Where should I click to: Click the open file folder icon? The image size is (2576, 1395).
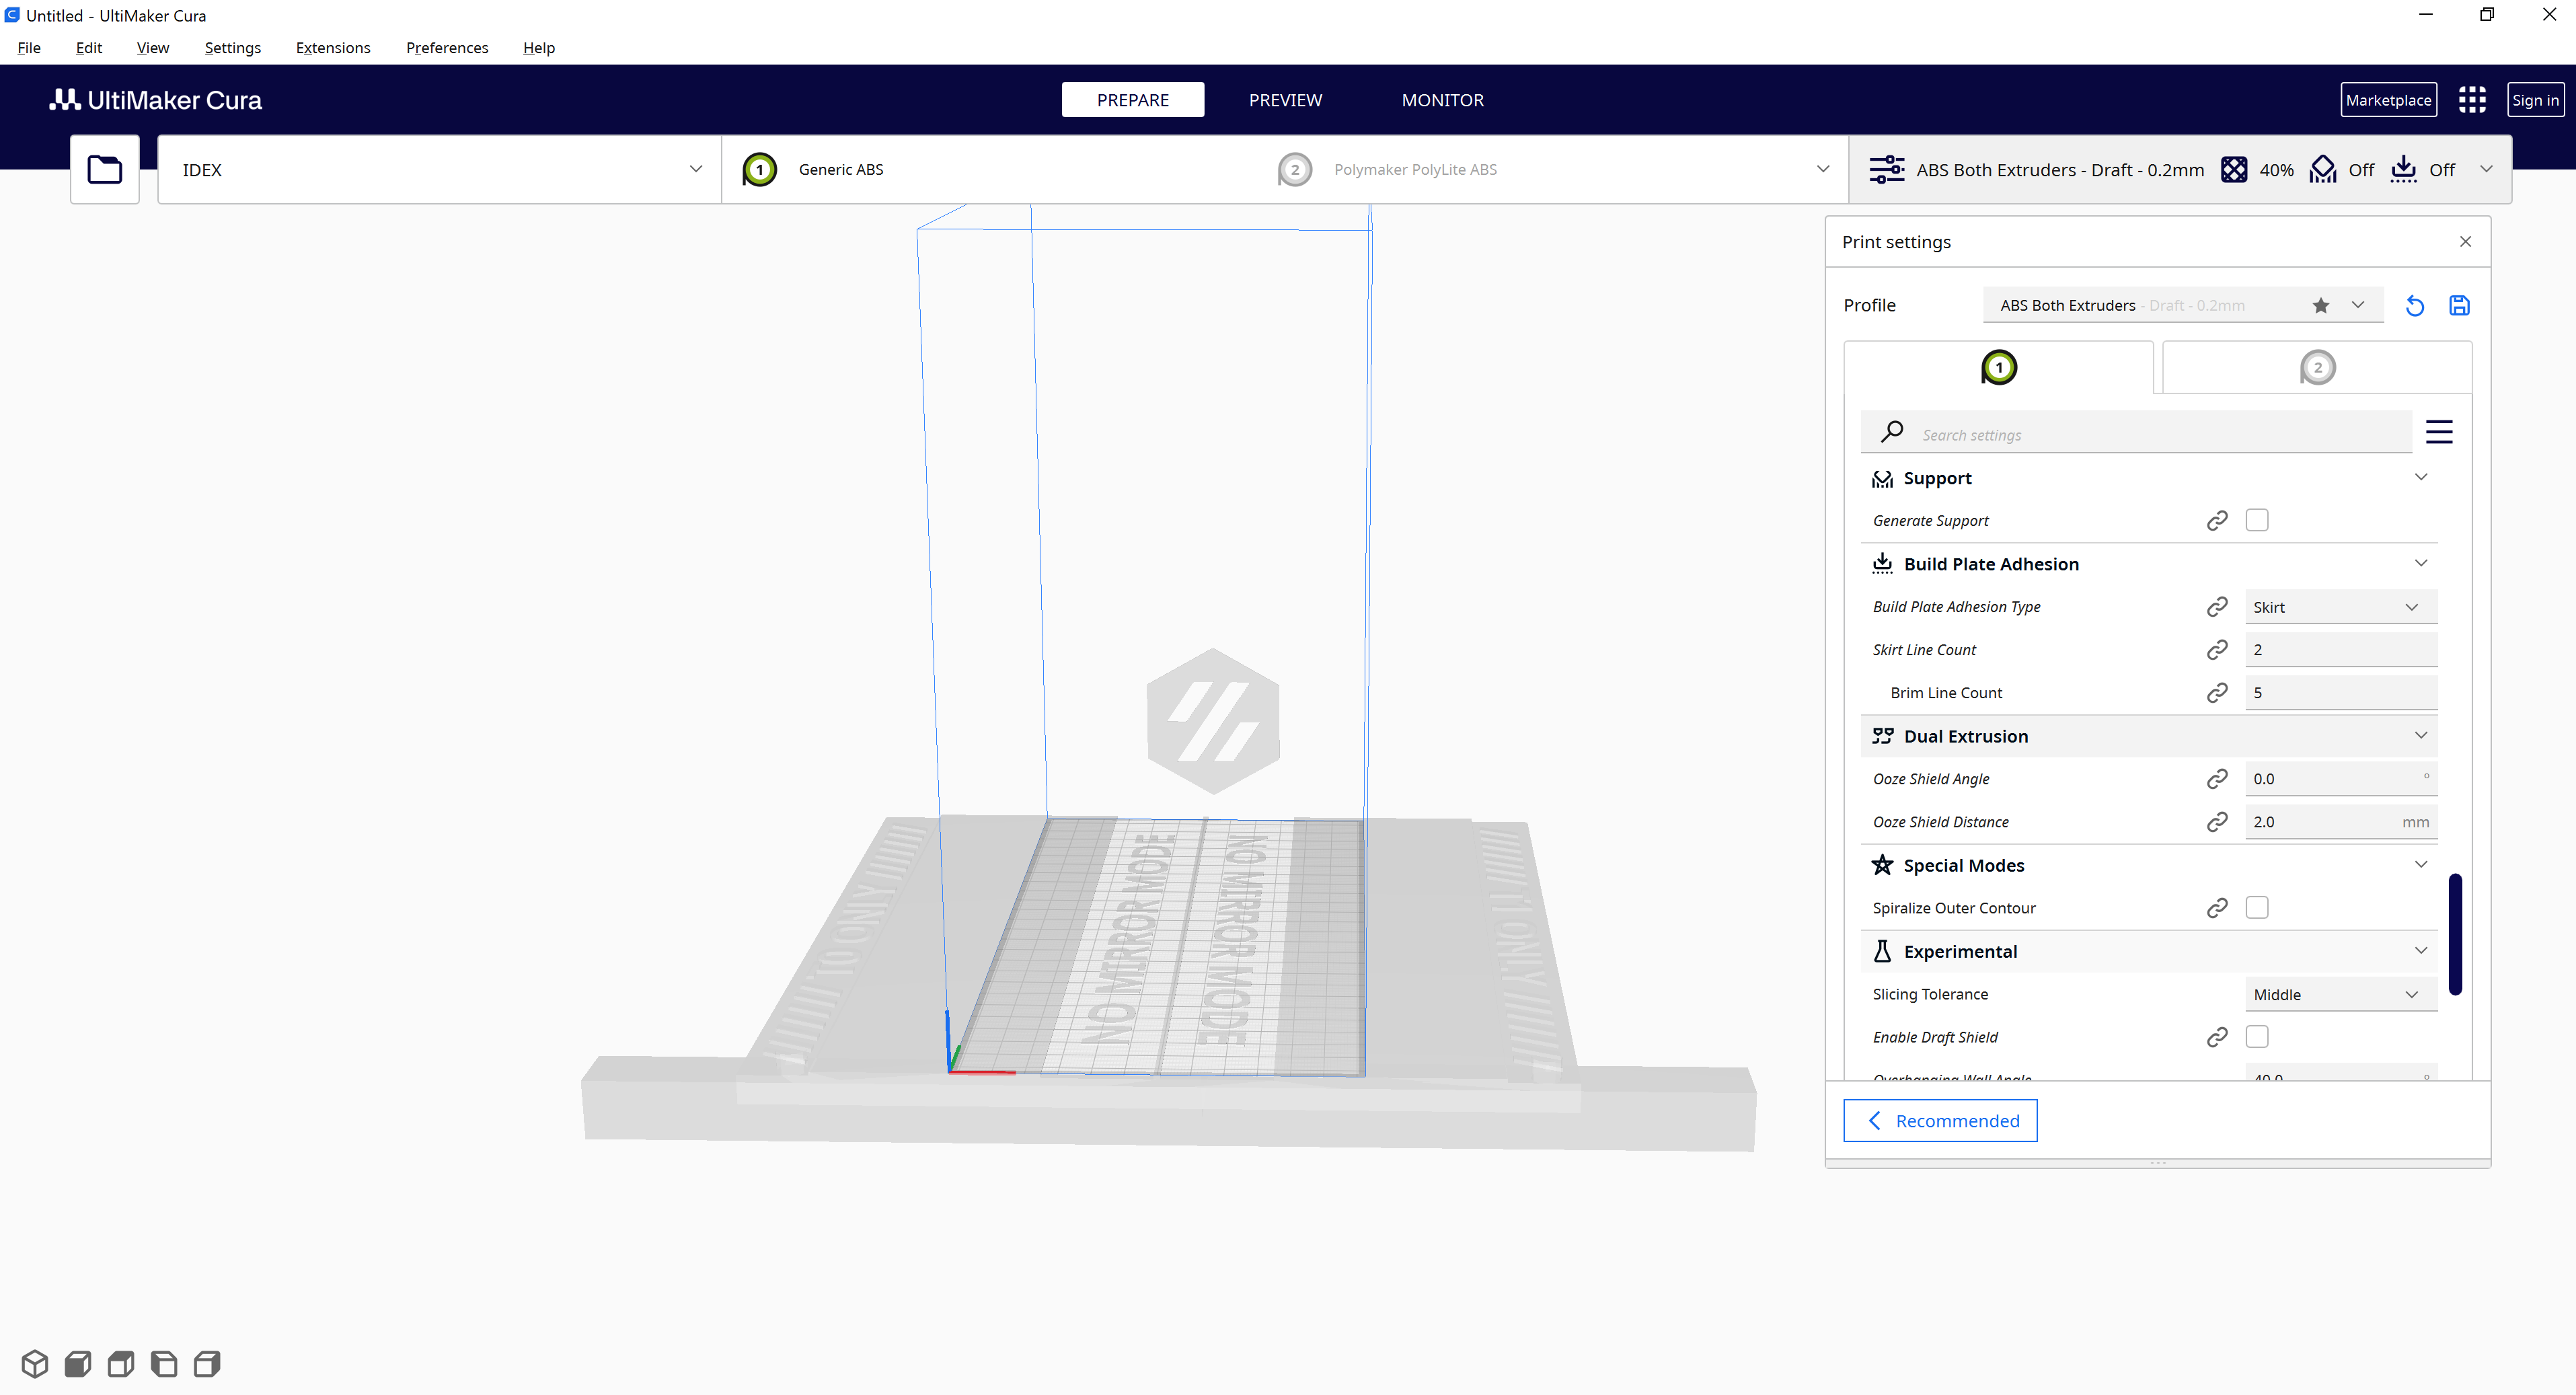point(104,169)
